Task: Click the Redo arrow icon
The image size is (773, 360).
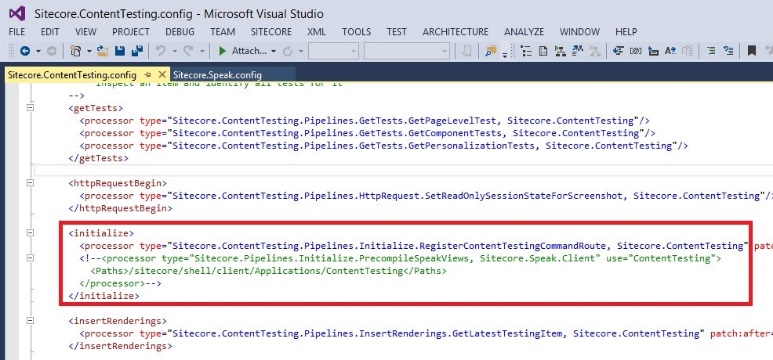Action: coord(188,51)
